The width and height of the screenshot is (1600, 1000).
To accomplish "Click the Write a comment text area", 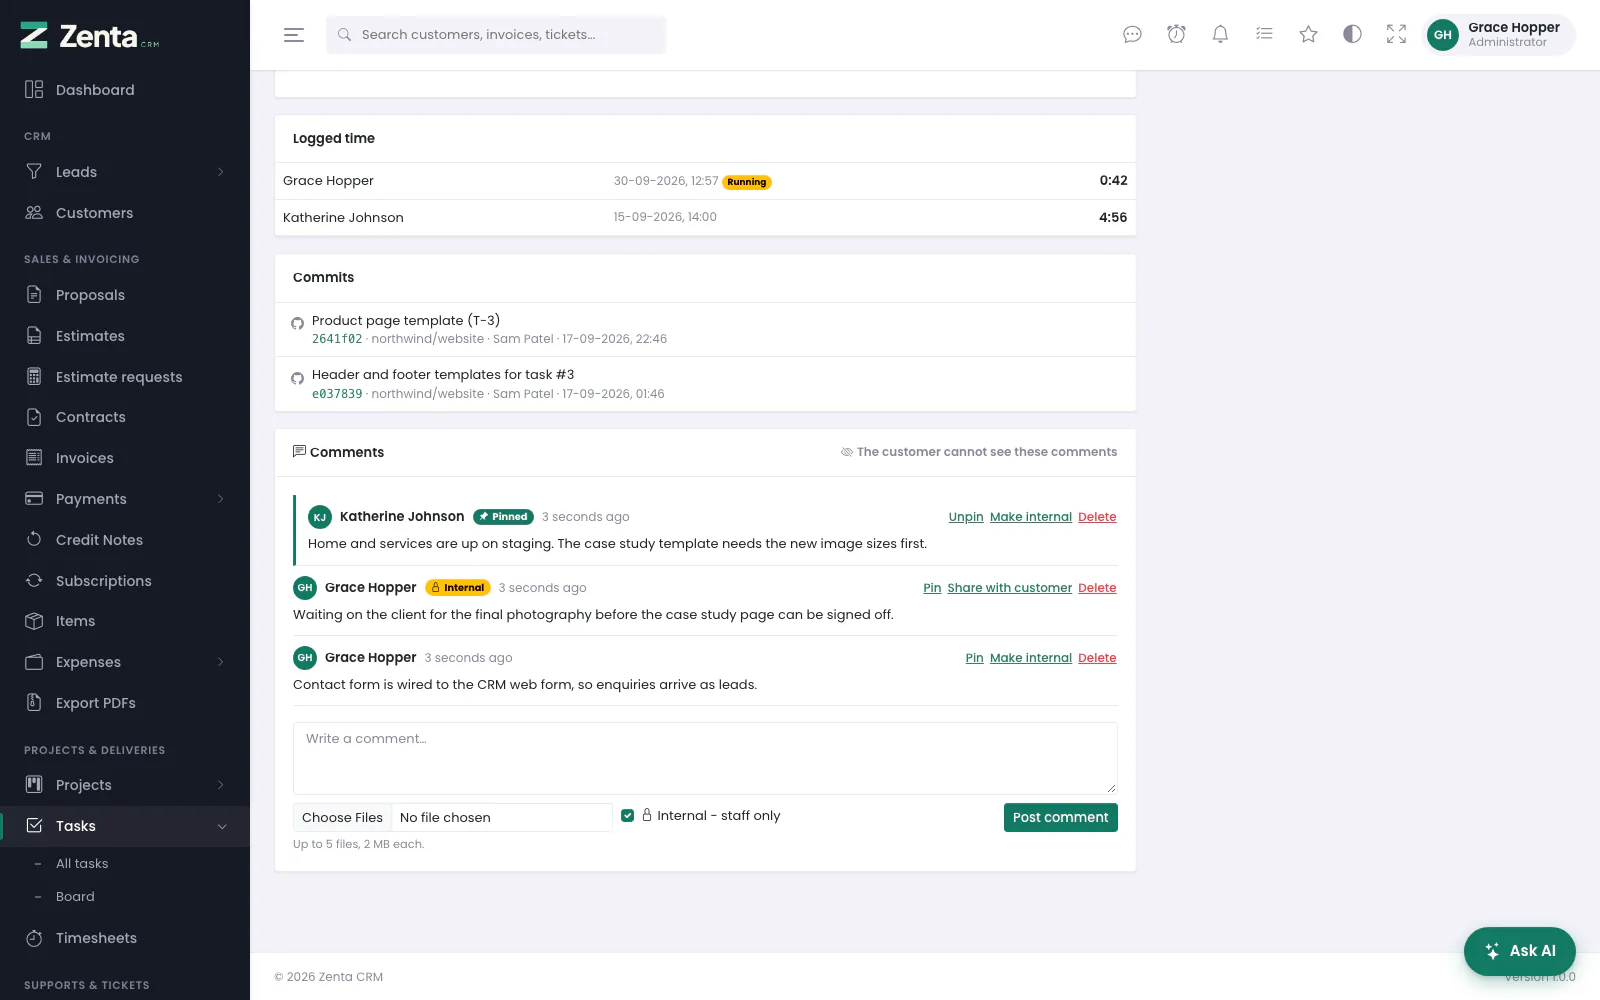I will tap(705, 758).
